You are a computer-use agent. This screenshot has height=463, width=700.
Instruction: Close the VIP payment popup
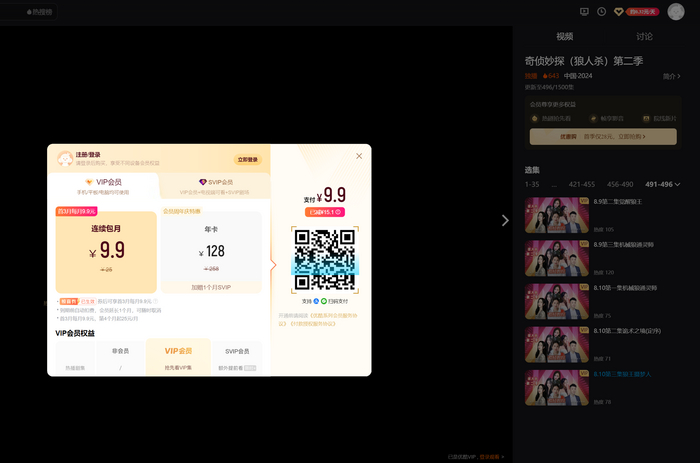pos(359,156)
